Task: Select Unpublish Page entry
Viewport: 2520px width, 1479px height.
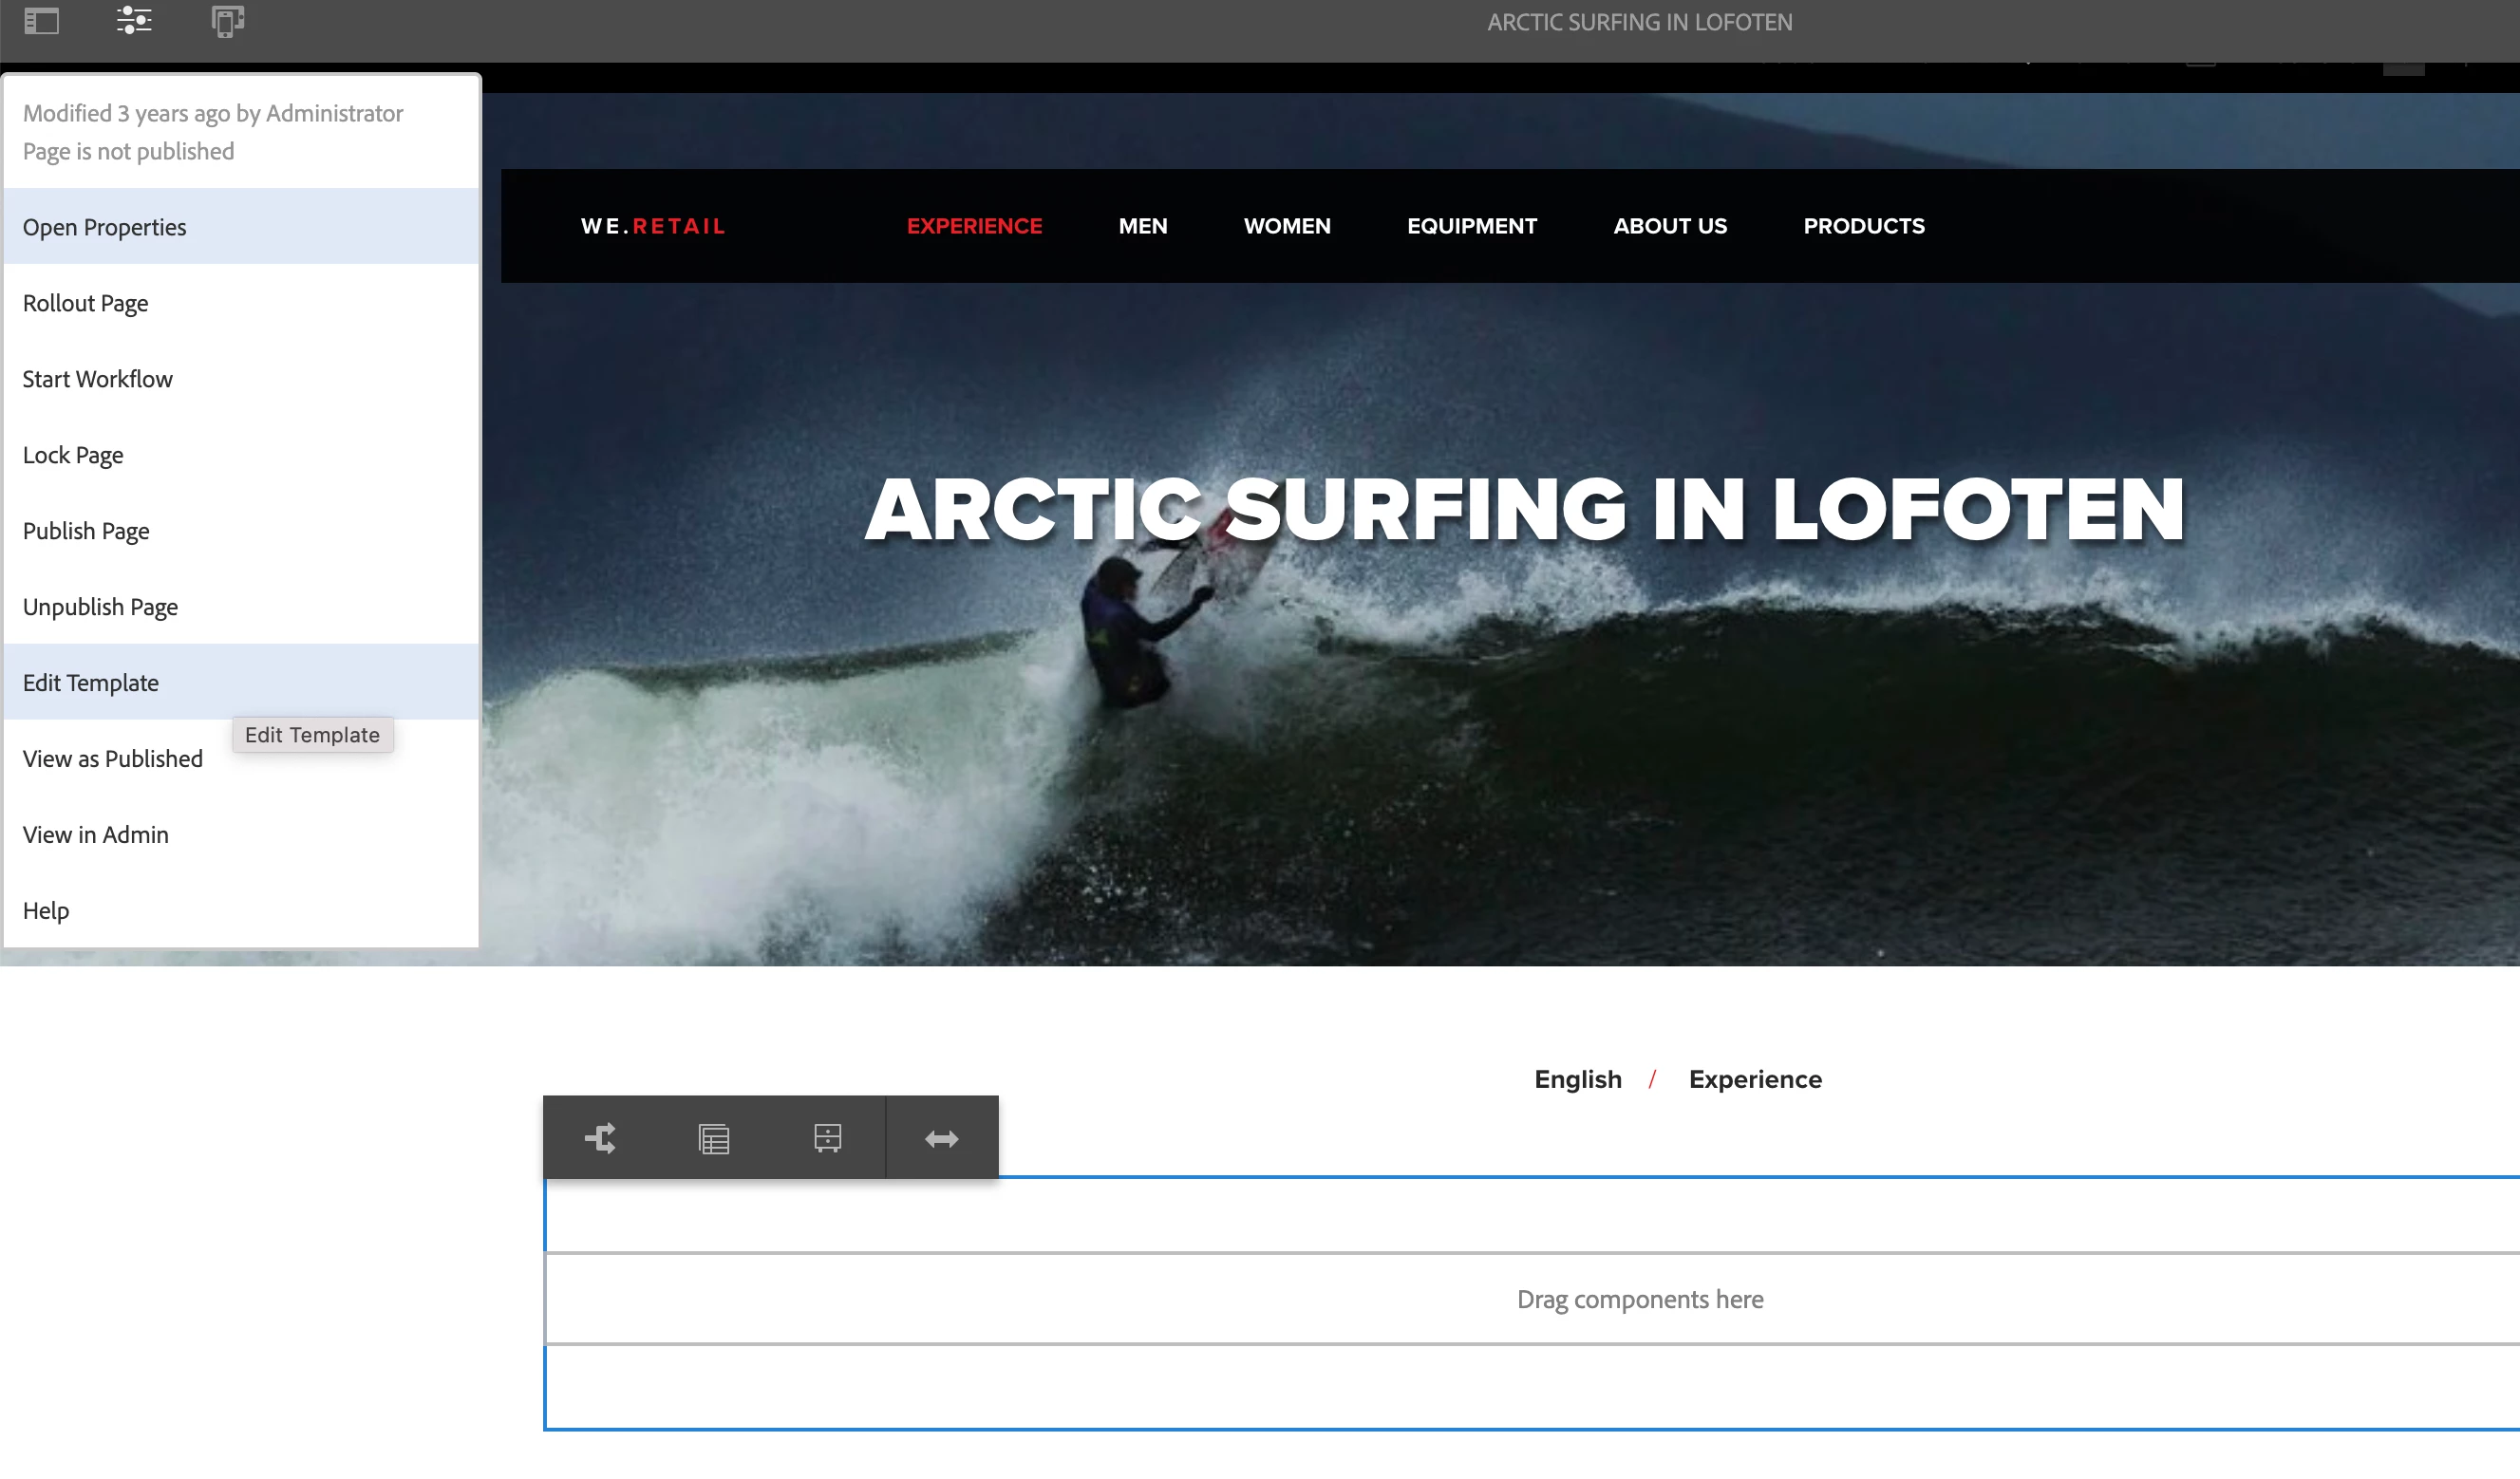Action: 100,607
